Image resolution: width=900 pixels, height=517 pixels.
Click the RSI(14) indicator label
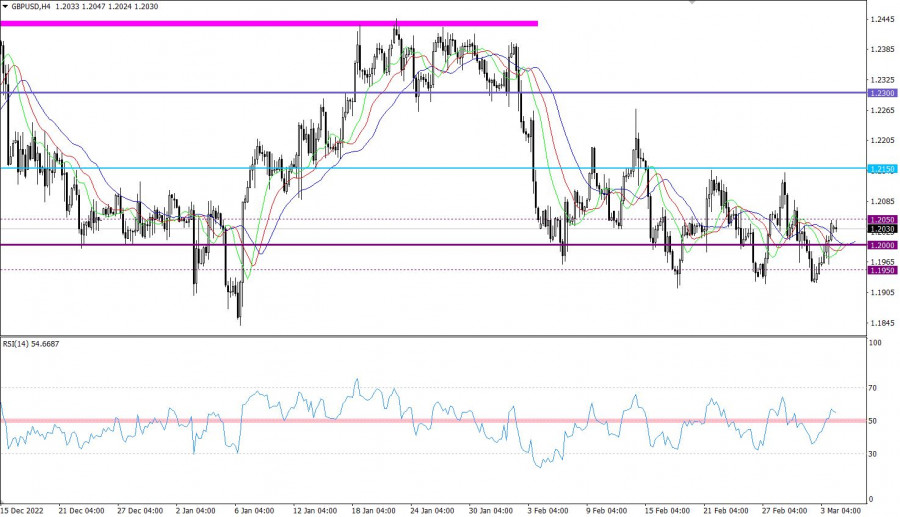tap(33, 343)
